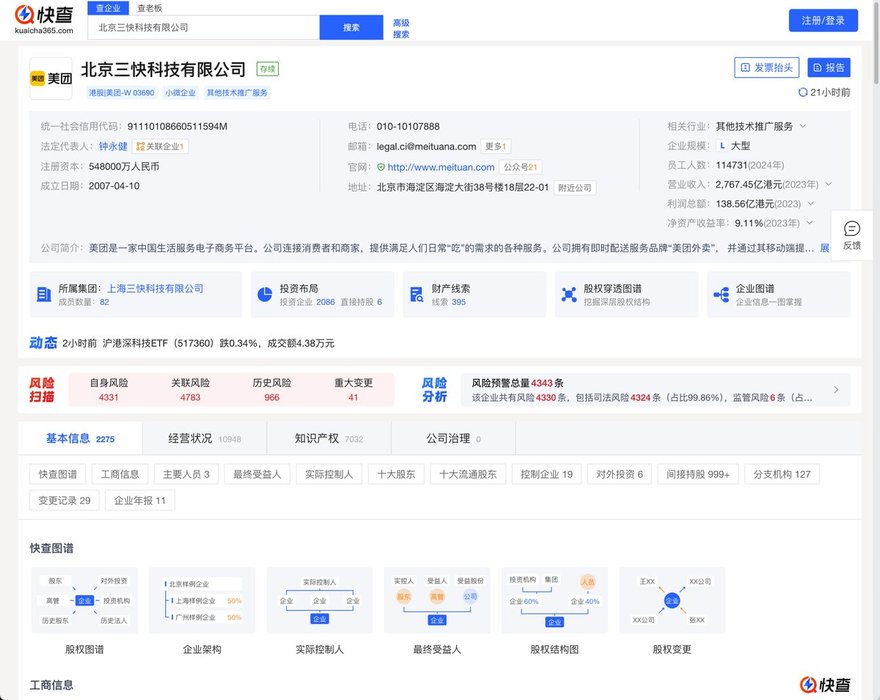The height and width of the screenshot is (700, 880).
Task: Click the 附近公司 button
Action: [x=575, y=187]
